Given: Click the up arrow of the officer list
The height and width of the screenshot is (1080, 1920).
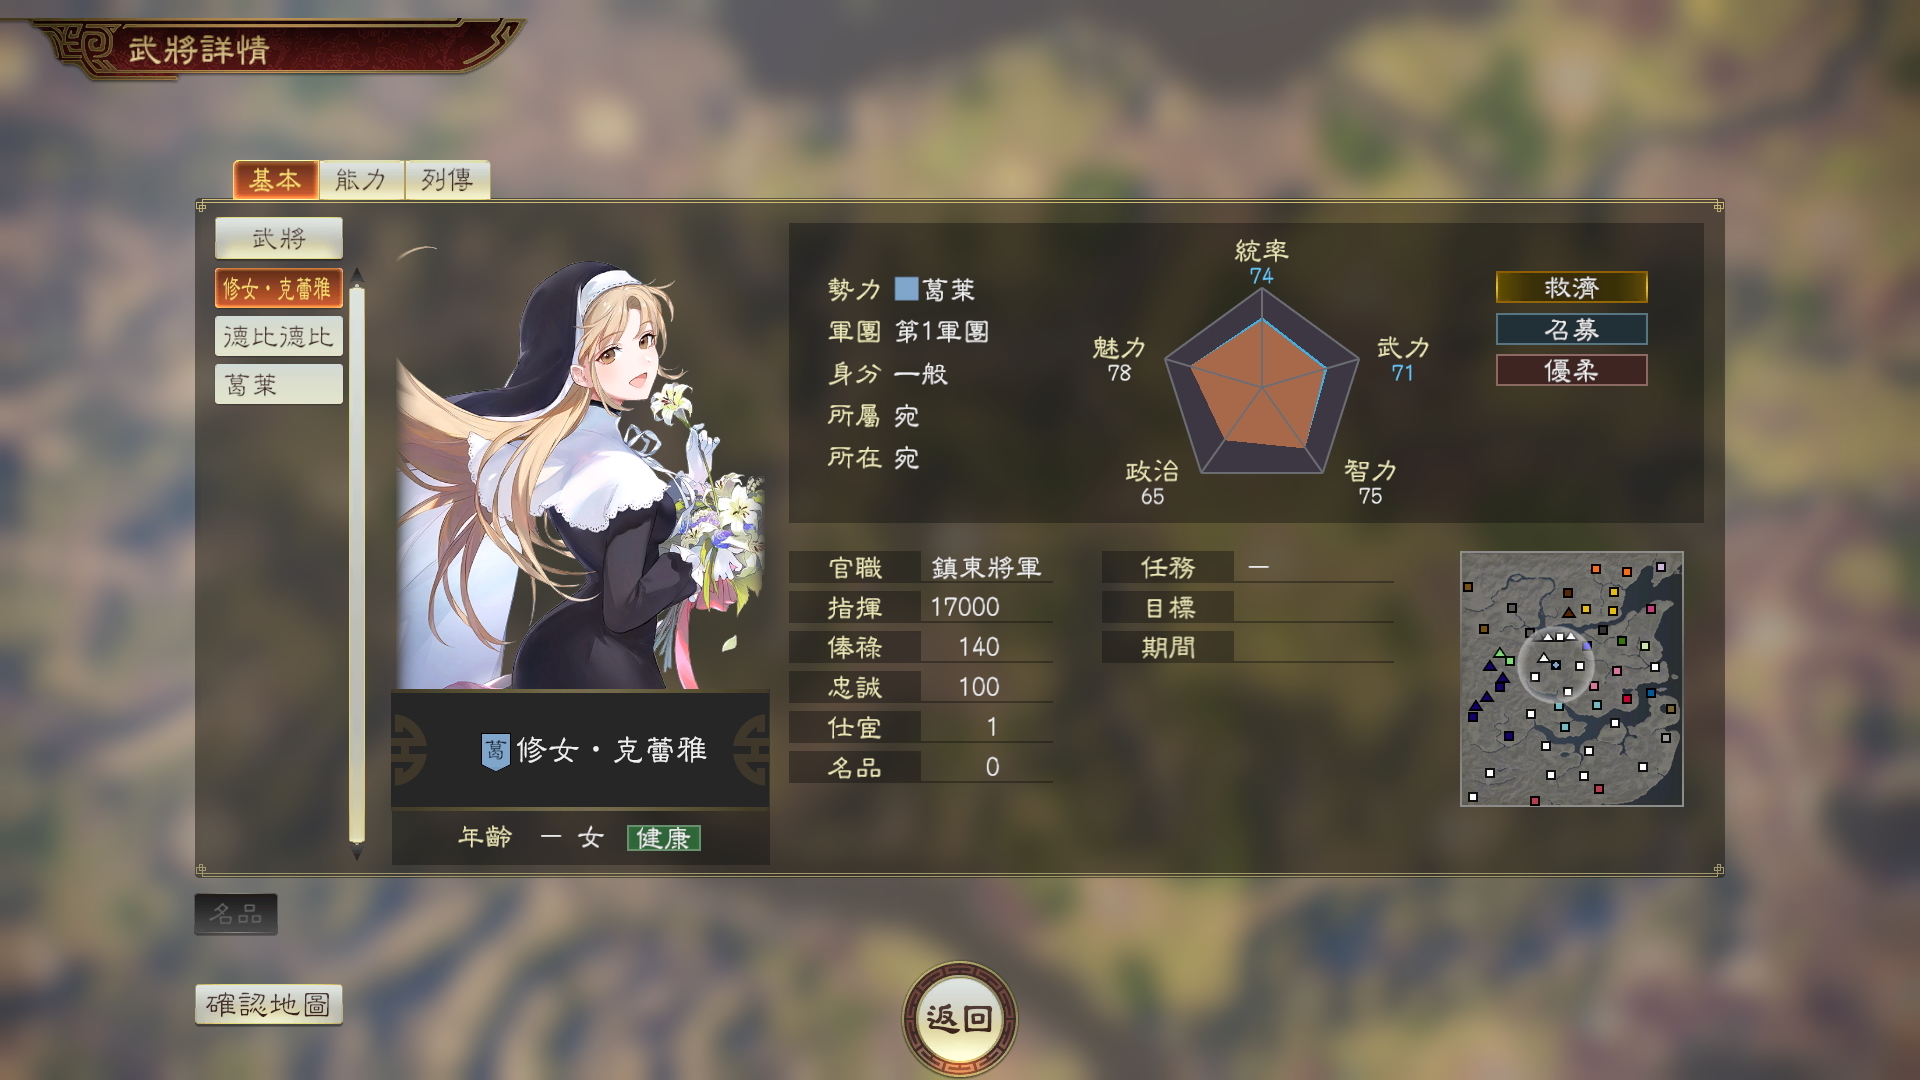Looking at the screenshot, I should pyautogui.click(x=356, y=275).
